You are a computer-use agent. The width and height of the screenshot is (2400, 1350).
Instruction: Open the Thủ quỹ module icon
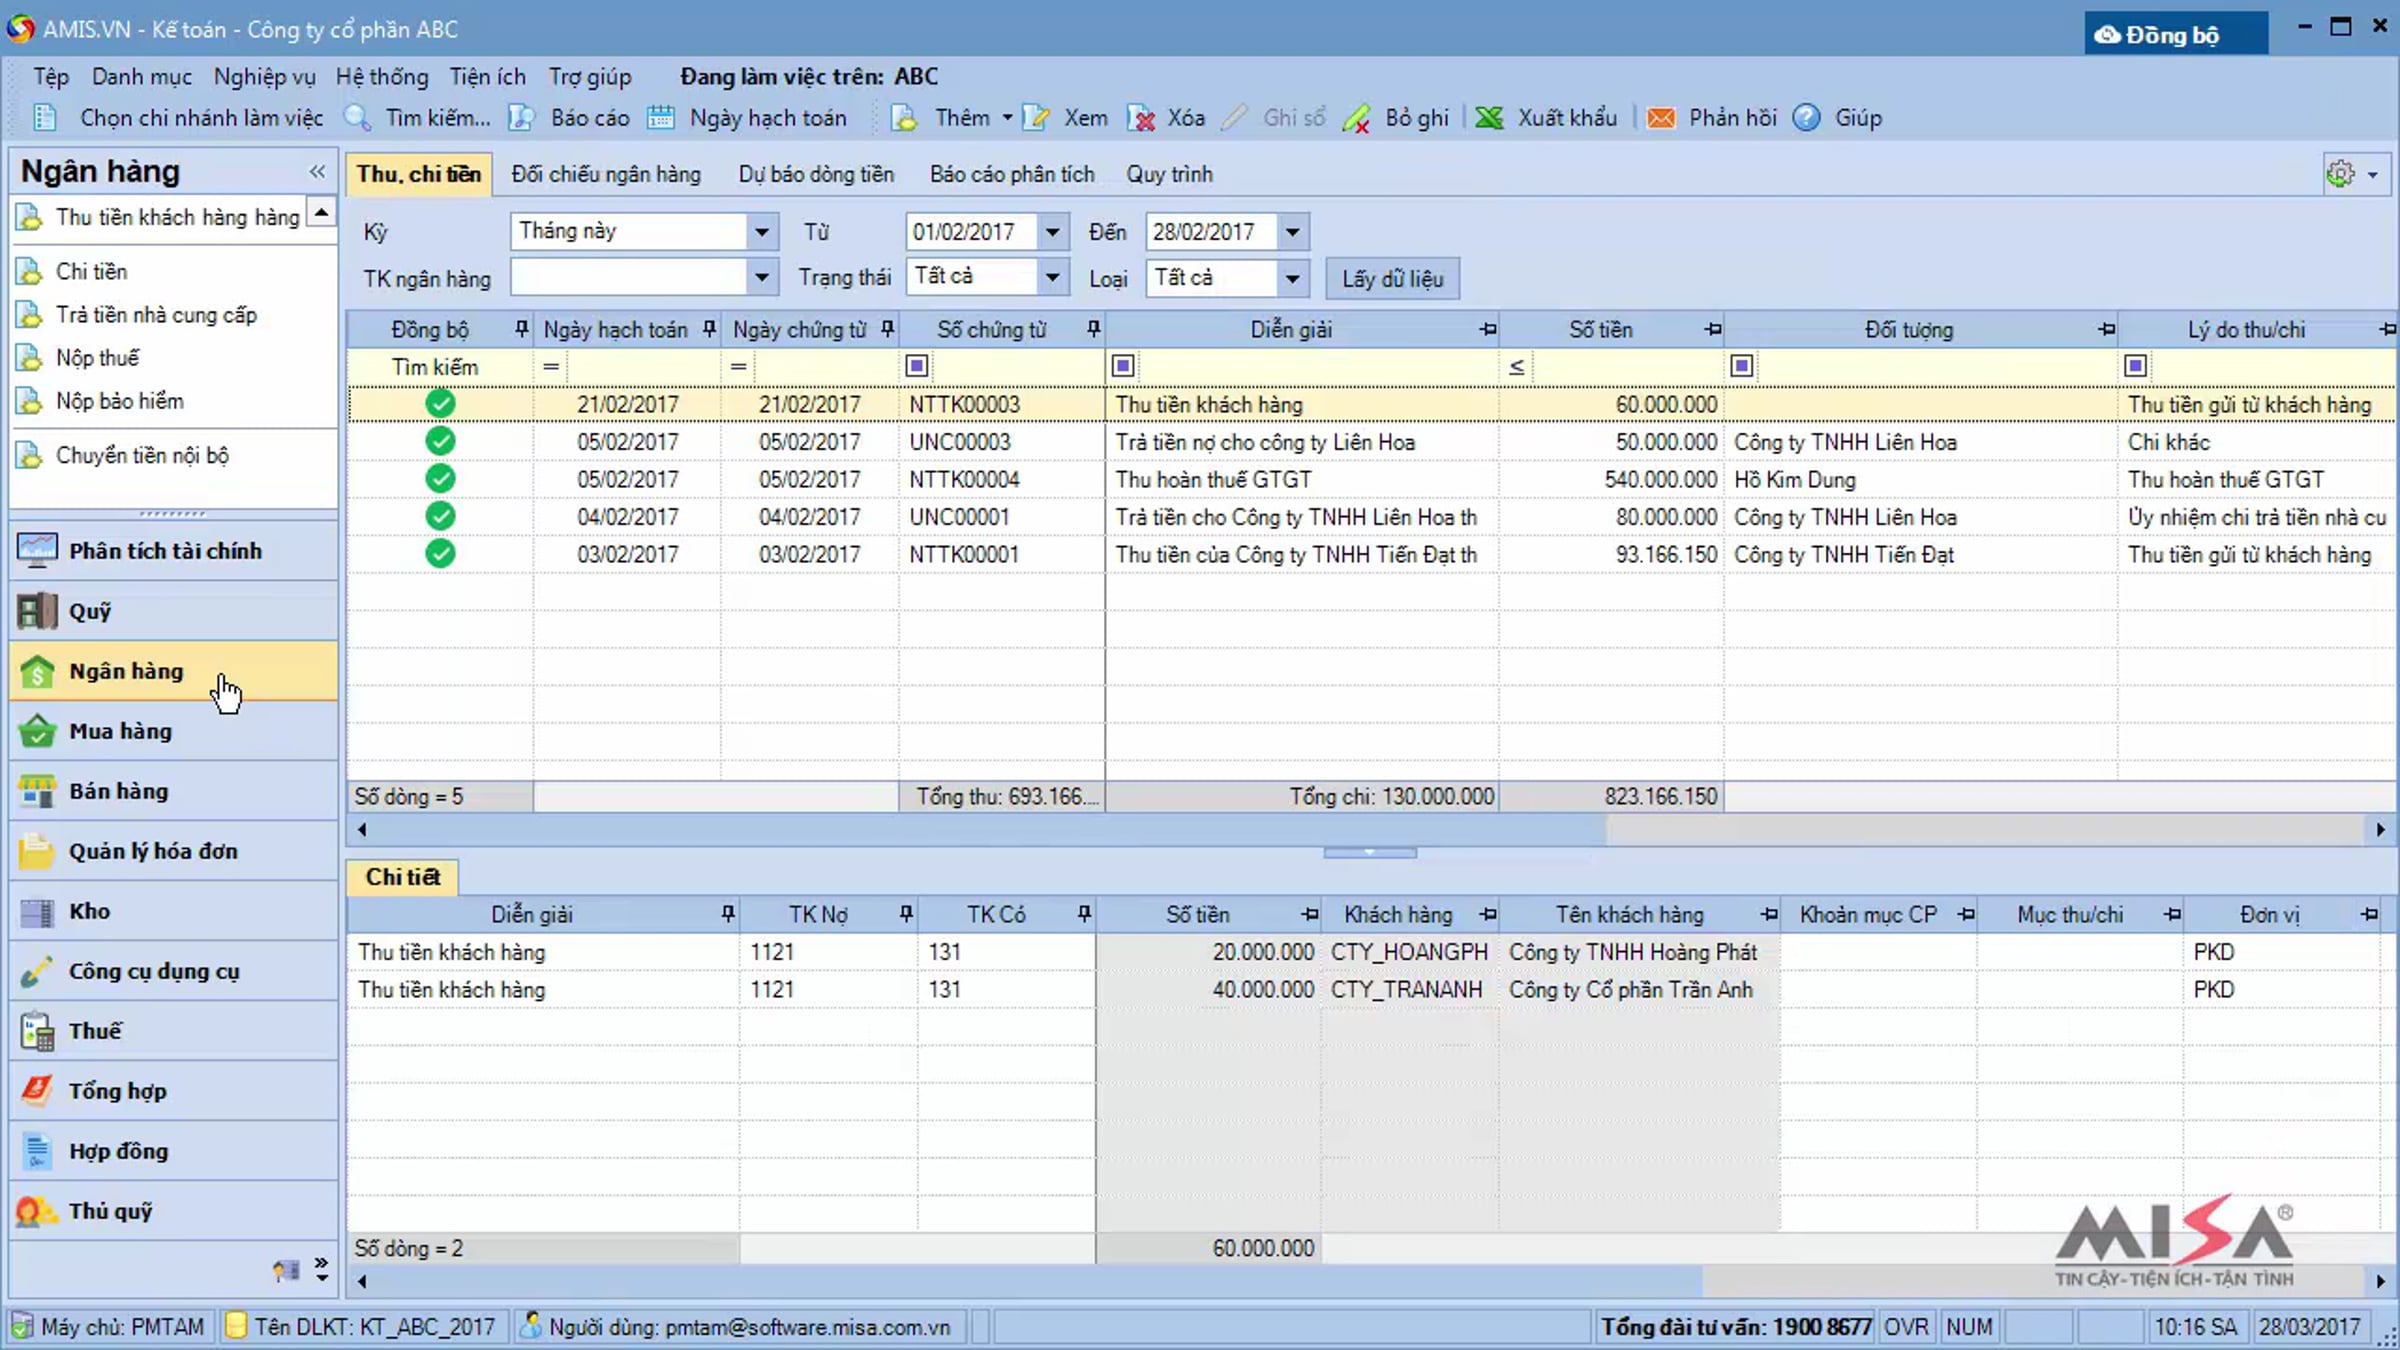(x=37, y=1211)
